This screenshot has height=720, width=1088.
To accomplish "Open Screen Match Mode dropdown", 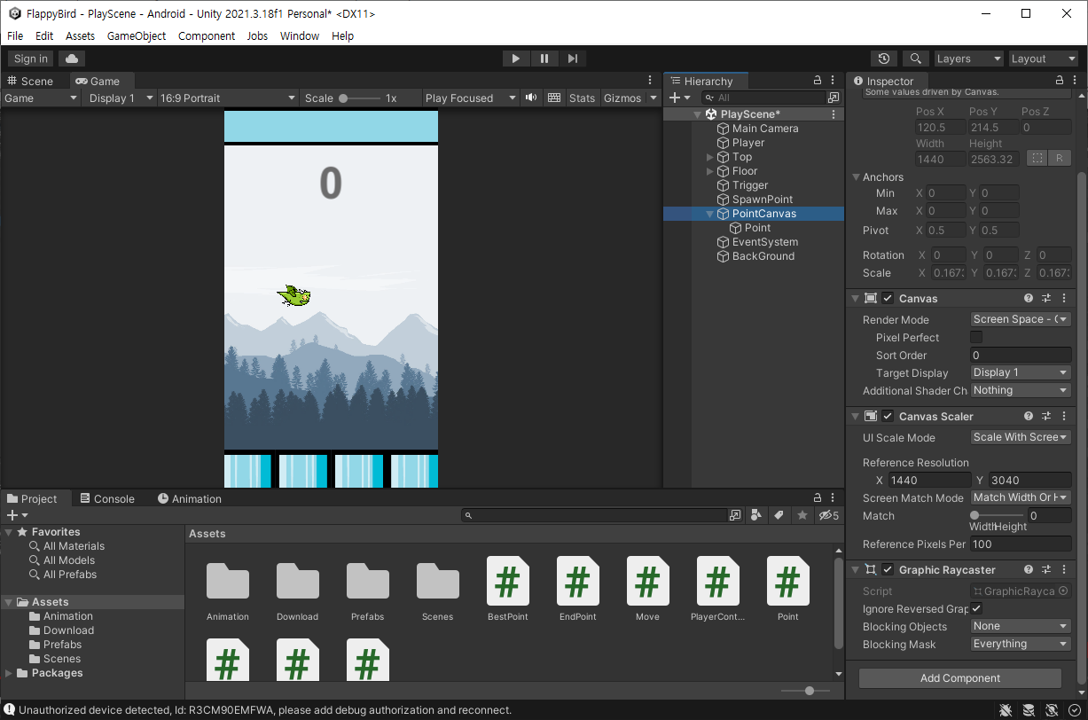I will [1020, 497].
